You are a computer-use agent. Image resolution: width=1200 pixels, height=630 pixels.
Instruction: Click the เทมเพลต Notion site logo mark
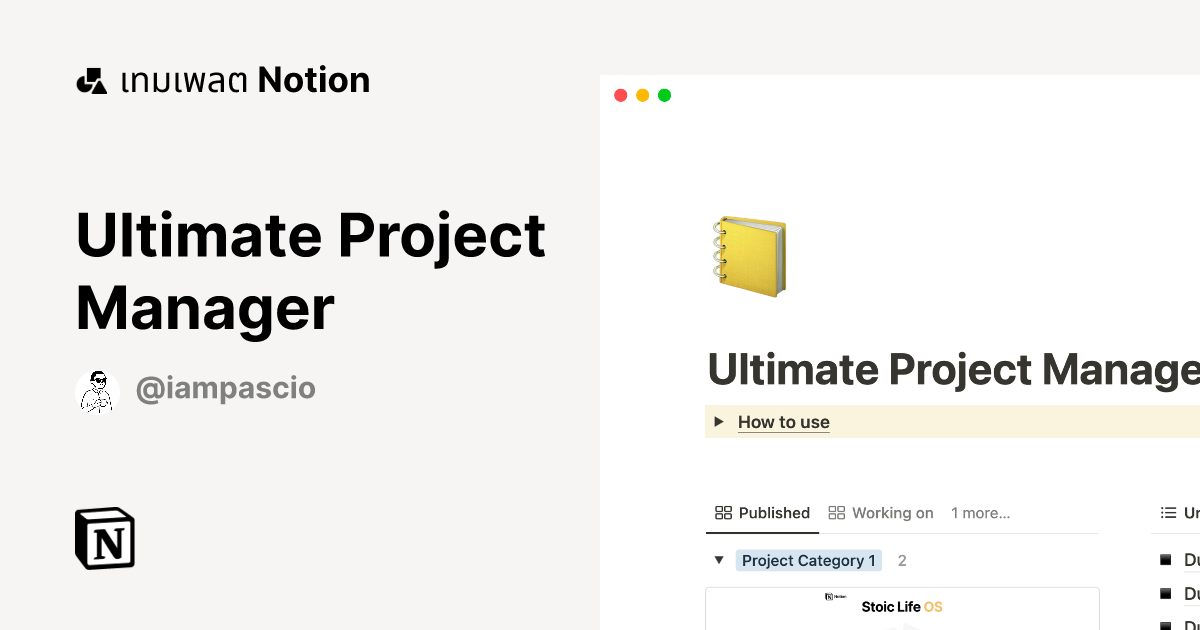[x=91, y=79]
